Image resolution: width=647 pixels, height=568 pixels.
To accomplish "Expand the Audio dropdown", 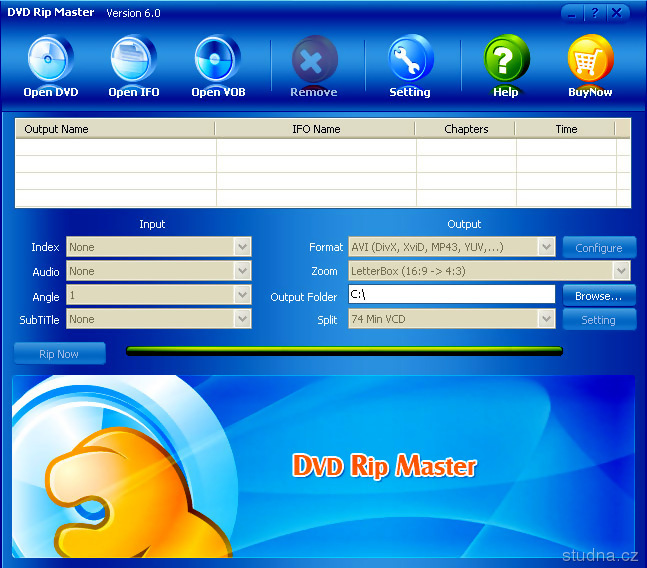I will pos(242,271).
